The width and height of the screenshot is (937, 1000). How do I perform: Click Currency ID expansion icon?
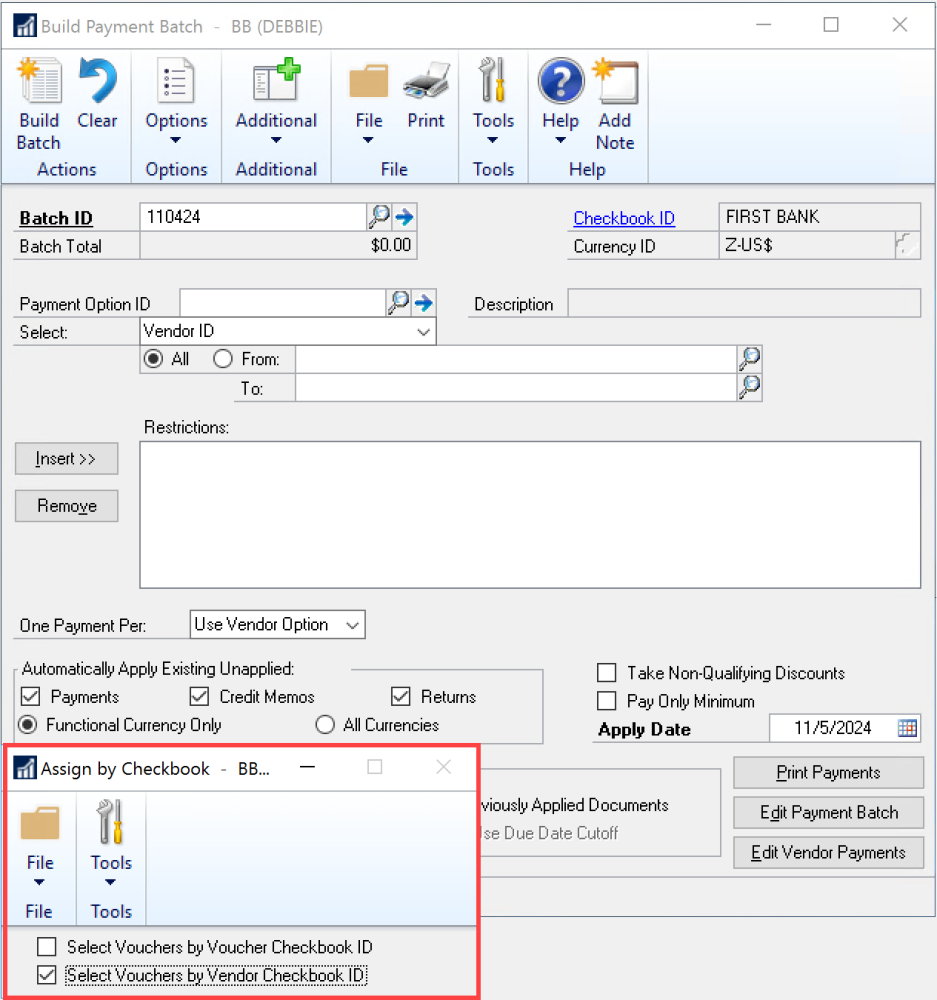tap(907, 245)
